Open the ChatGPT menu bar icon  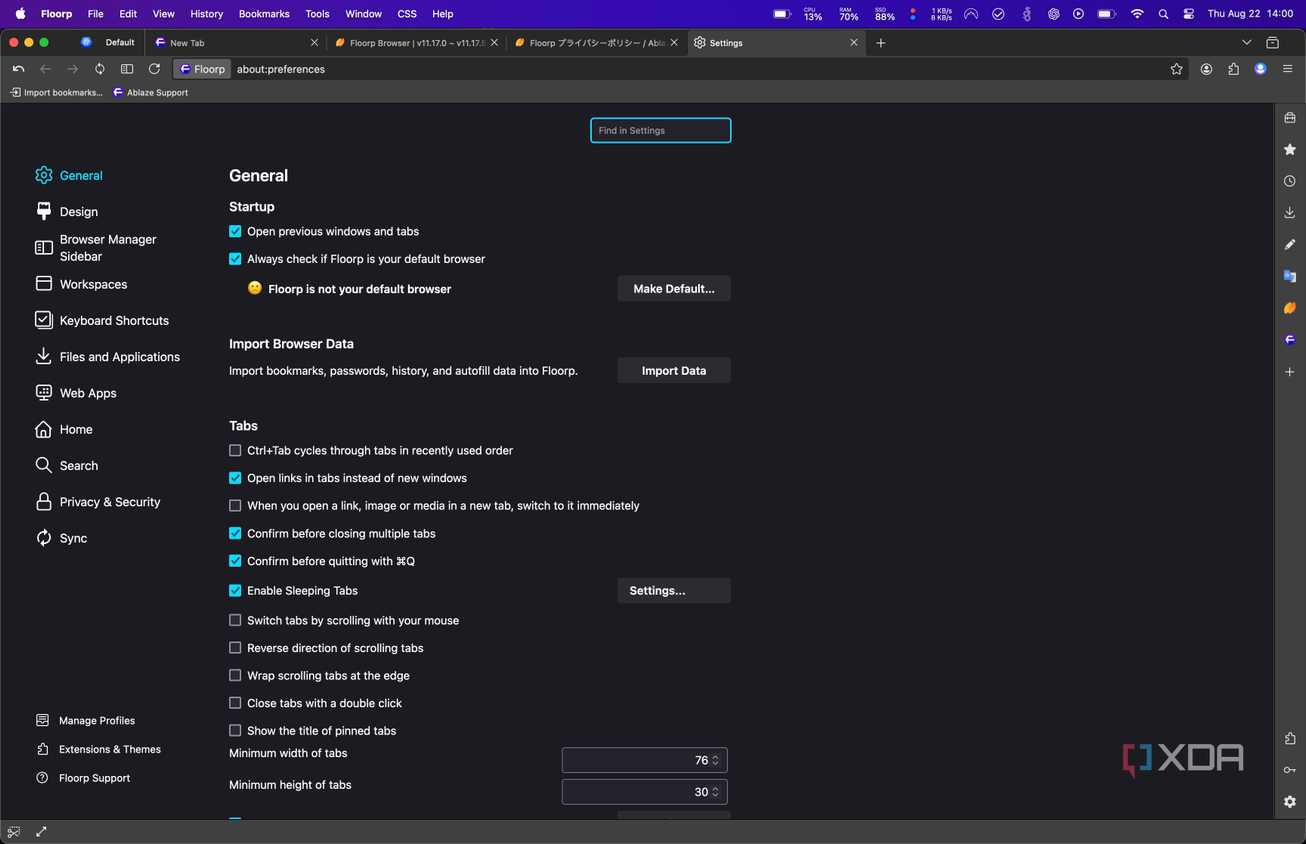[1053, 14]
